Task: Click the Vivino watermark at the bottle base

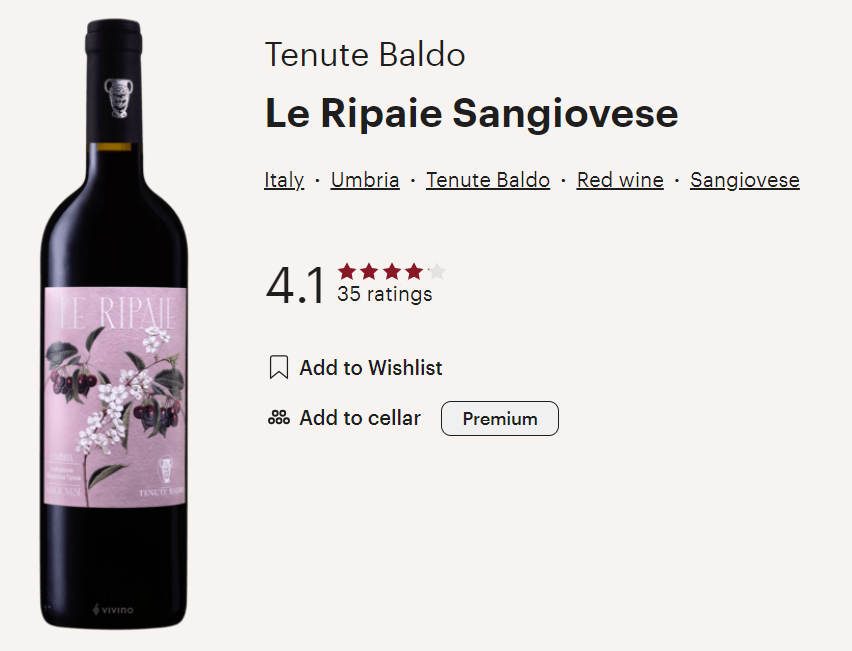Action: (113, 608)
